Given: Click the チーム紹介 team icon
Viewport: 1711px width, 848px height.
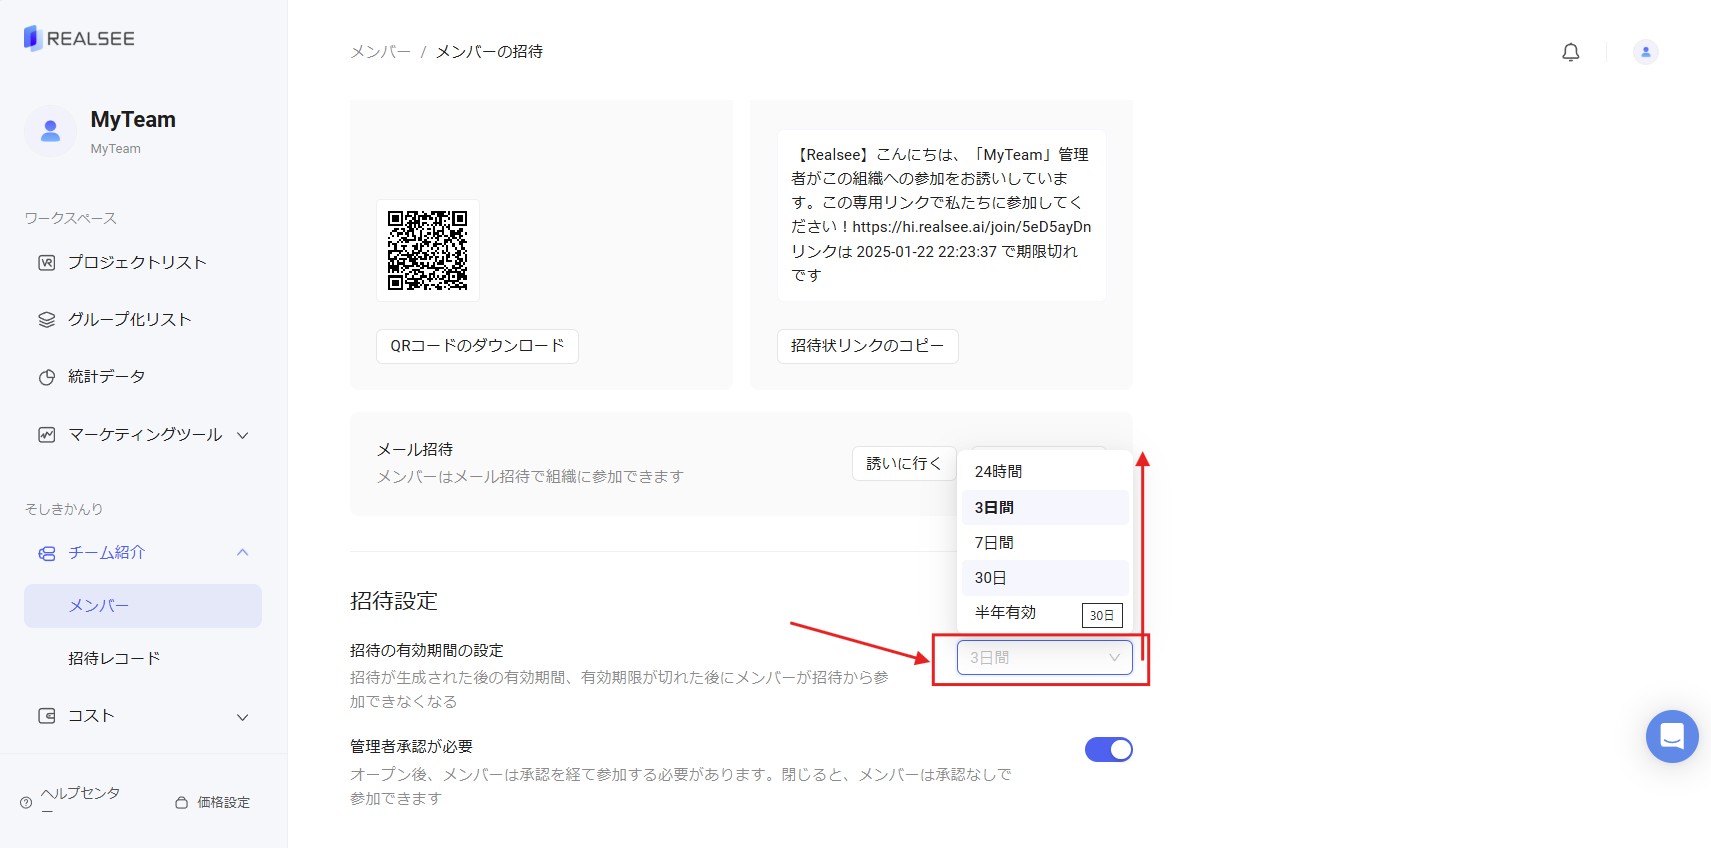Looking at the screenshot, I should (46, 553).
